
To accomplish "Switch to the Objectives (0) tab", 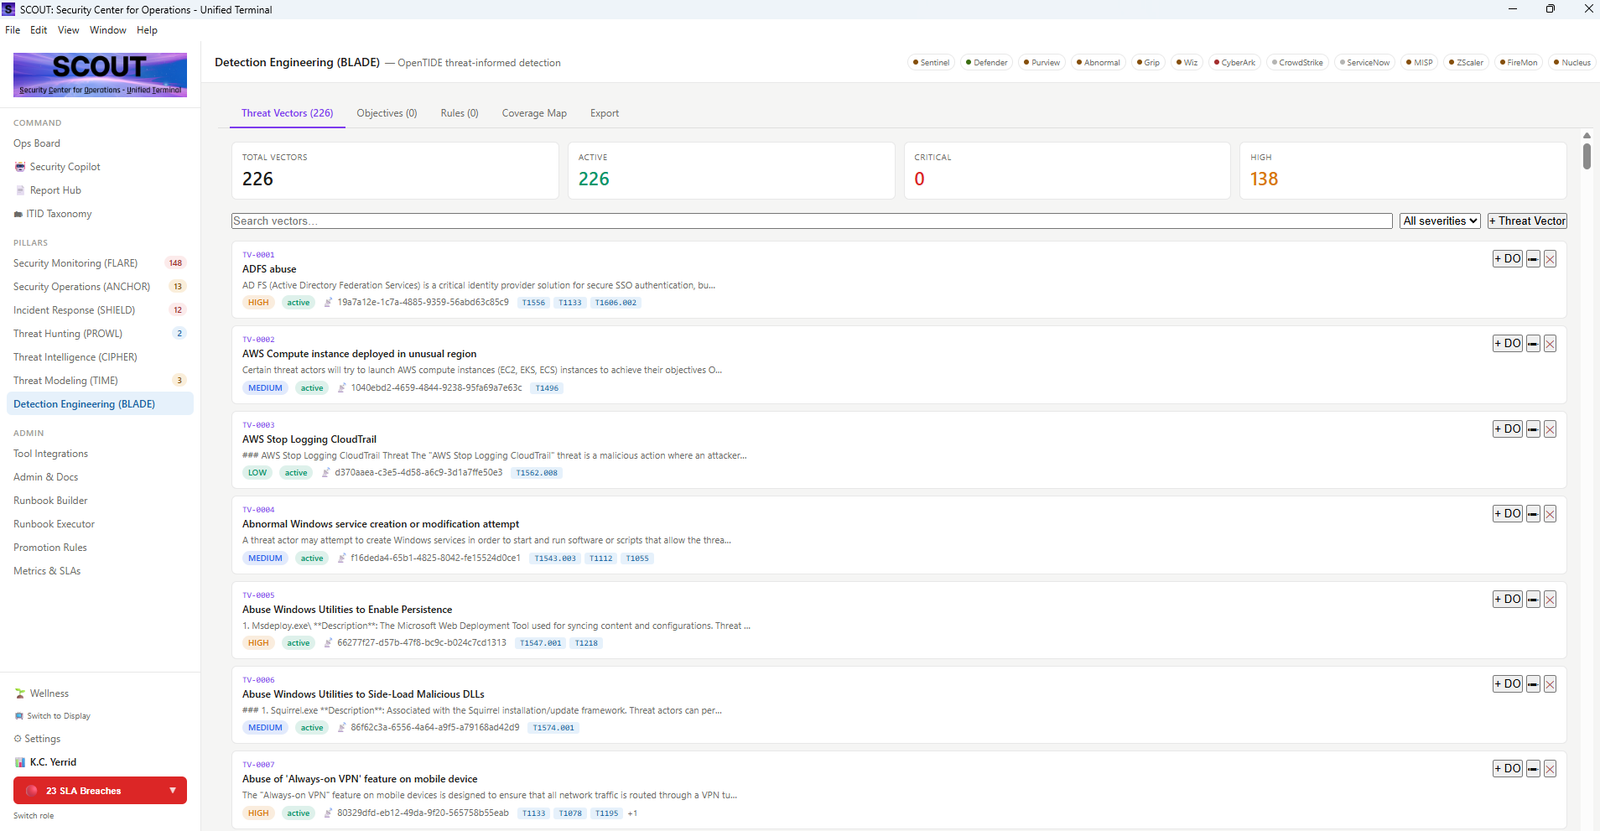I will pyautogui.click(x=387, y=113).
